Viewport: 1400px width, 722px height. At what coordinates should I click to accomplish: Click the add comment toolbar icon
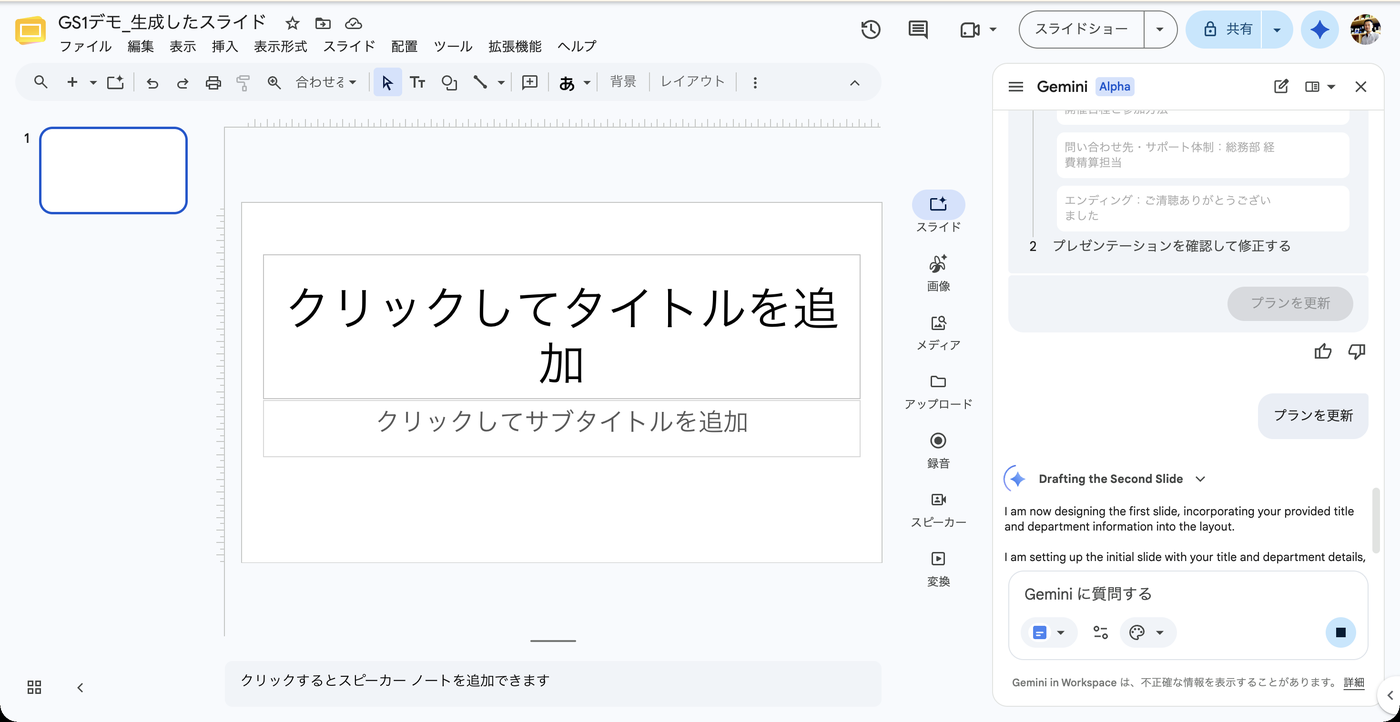pos(530,83)
